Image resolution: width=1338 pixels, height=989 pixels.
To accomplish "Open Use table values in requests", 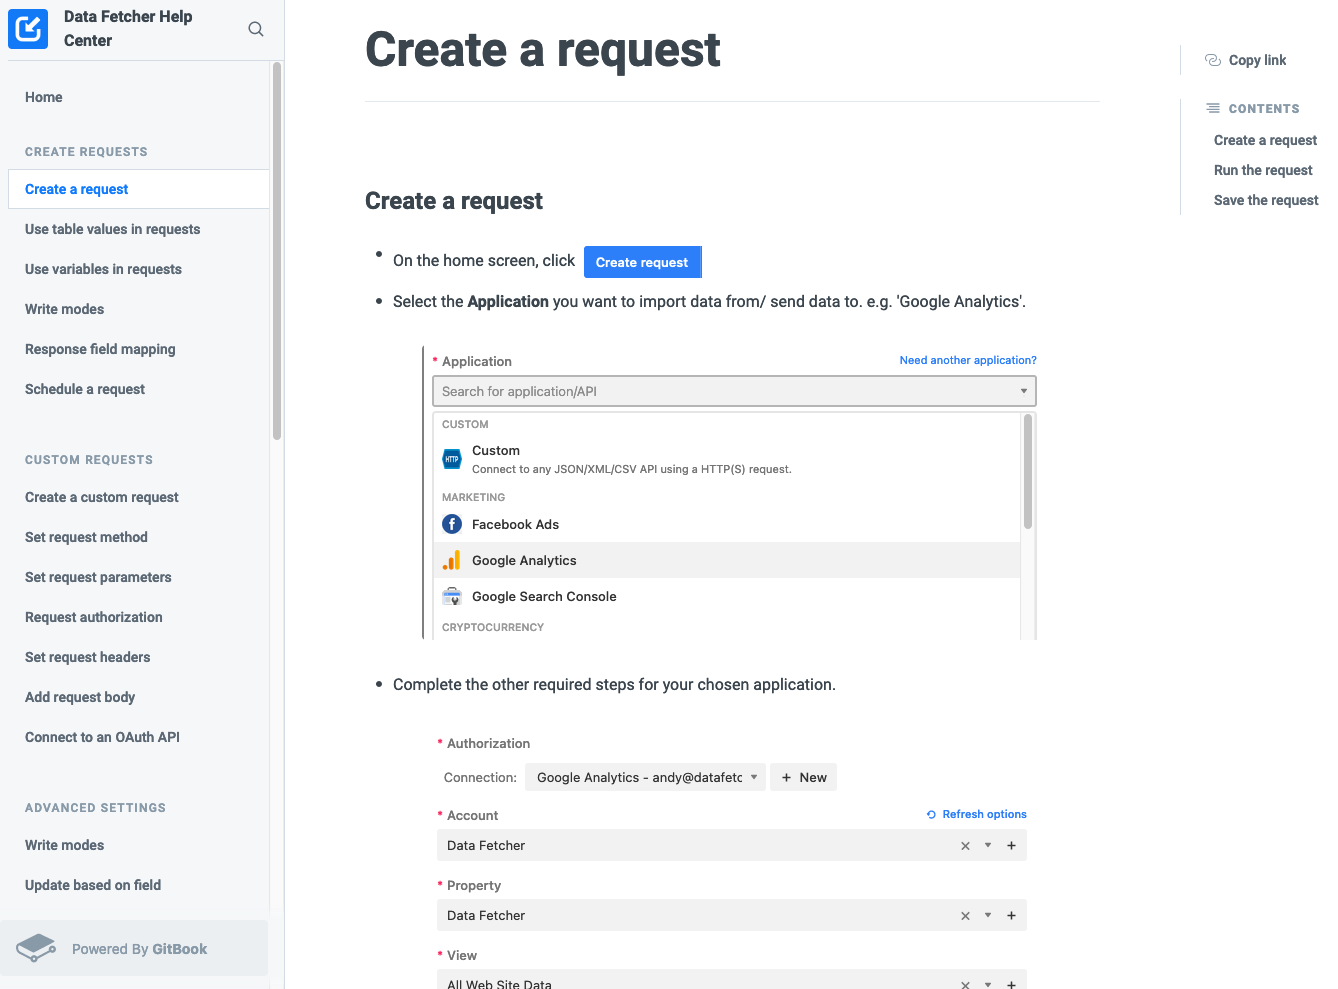I will click(112, 229).
